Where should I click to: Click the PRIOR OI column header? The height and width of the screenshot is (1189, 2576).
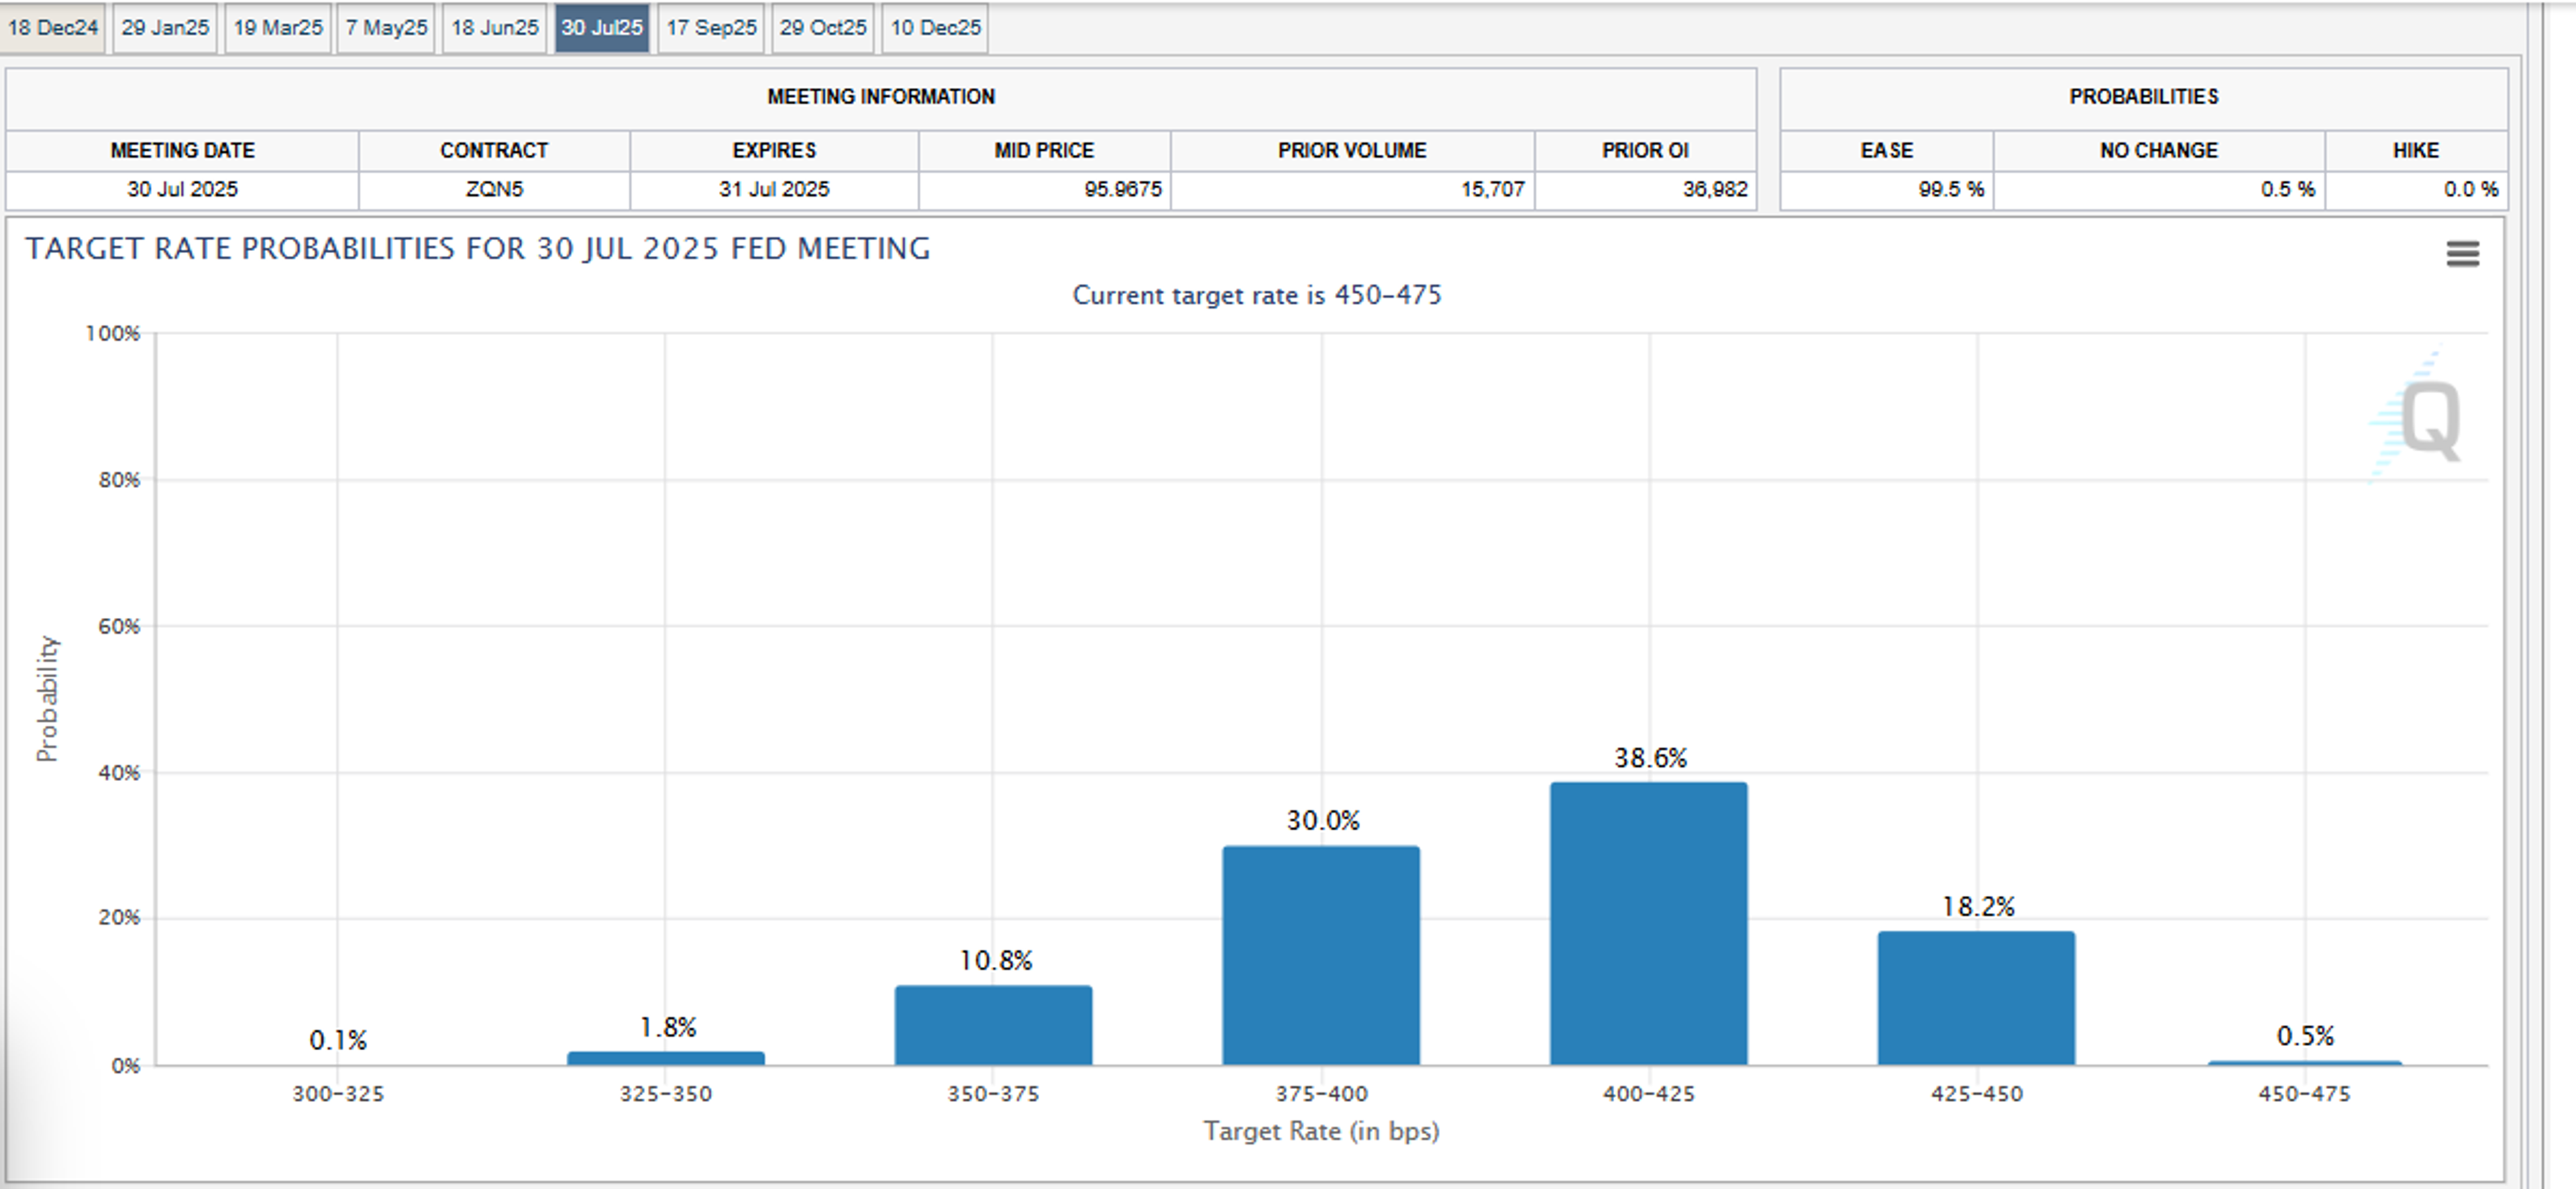click(x=1645, y=150)
